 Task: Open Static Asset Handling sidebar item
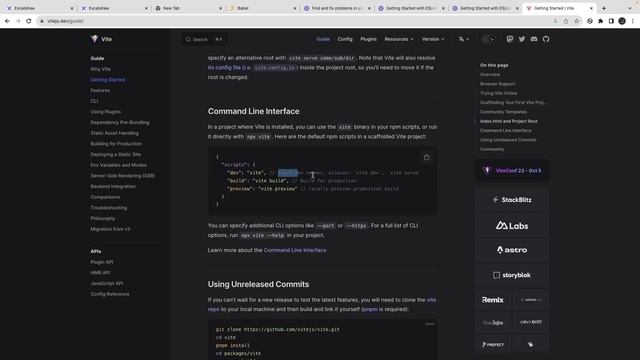pos(114,133)
